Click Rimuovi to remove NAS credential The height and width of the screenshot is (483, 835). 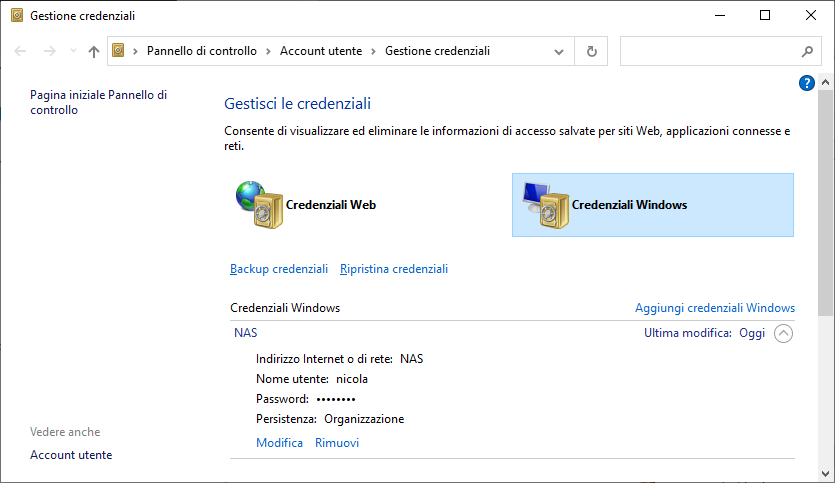(337, 443)
